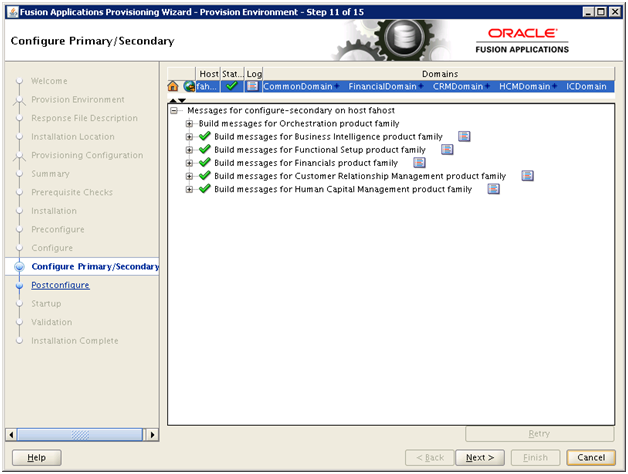Image resolution: width=628 pixels, height=474 pixels.
Task: Collapse Messages for configure-secondary on host fahost
Action: click(x=174, y=111)
